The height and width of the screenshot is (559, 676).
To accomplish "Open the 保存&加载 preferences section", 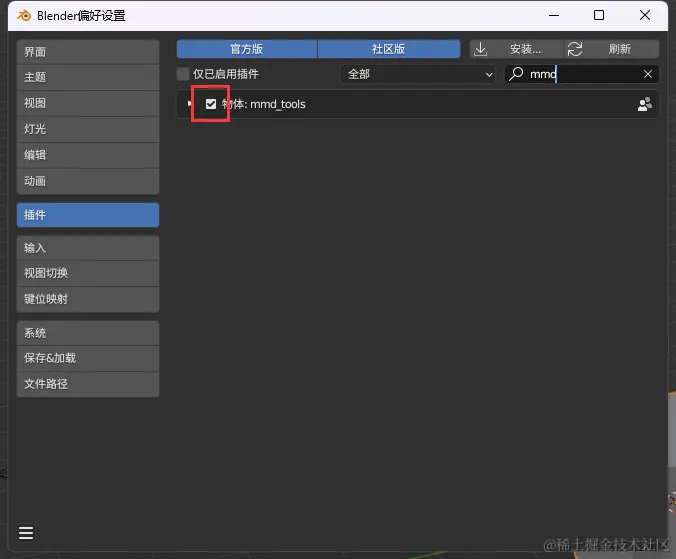I will tap(88, 358).
